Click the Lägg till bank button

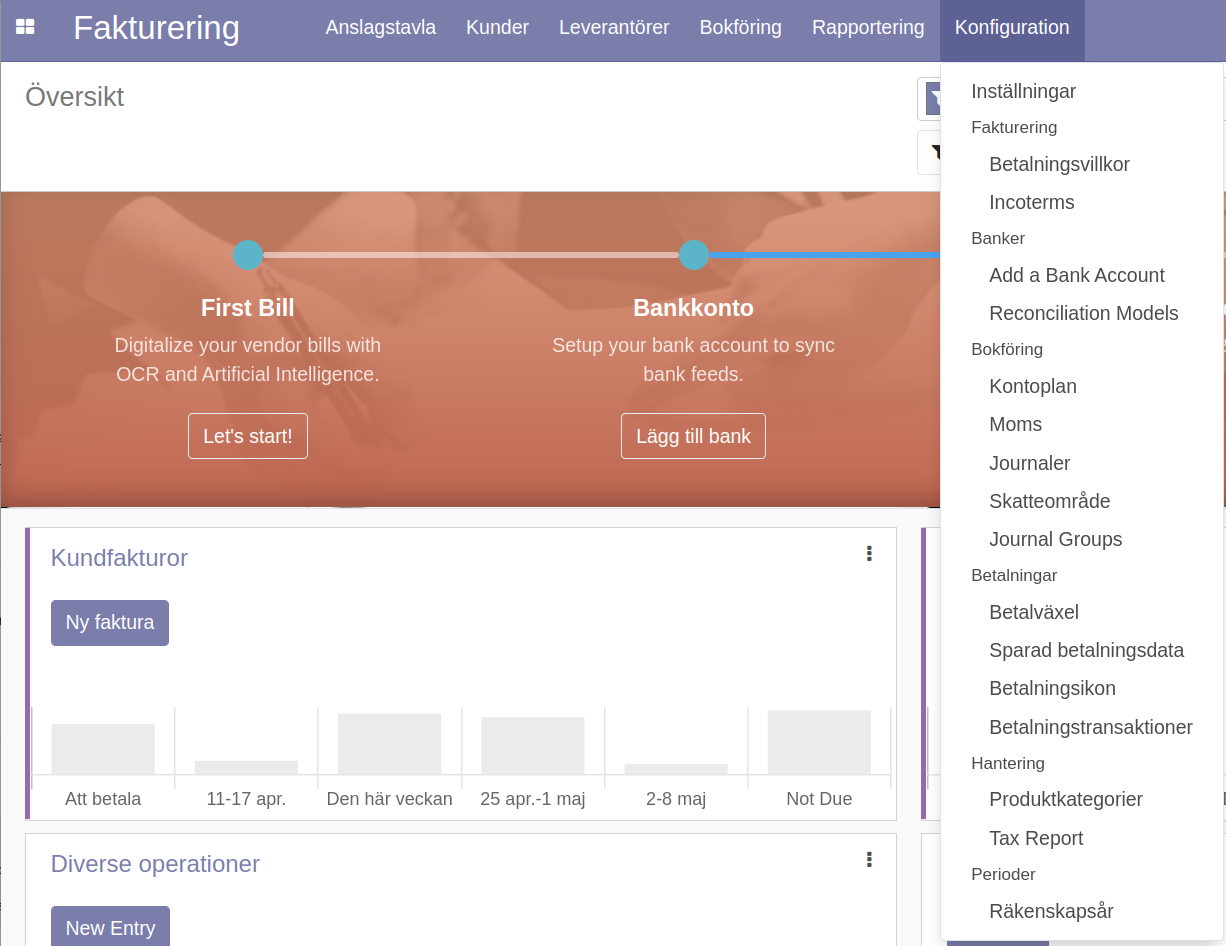click(x=693, y=436)
